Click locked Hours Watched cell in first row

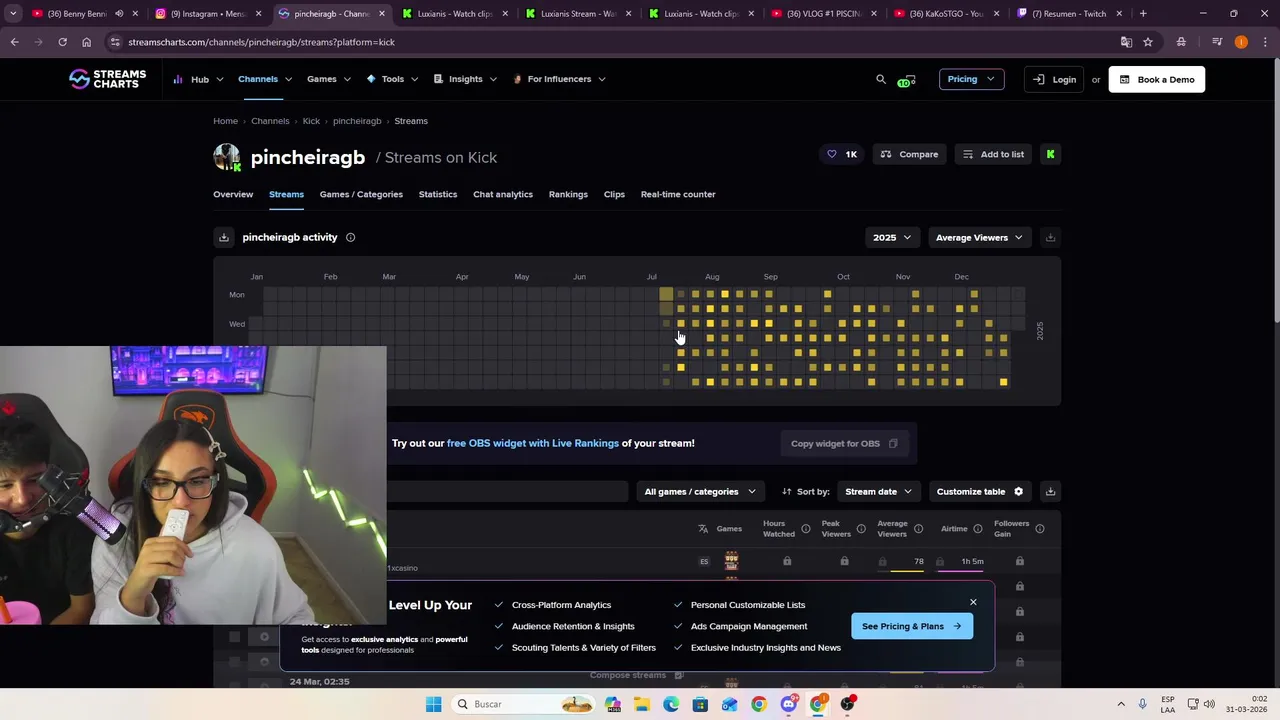click(787, 561)
